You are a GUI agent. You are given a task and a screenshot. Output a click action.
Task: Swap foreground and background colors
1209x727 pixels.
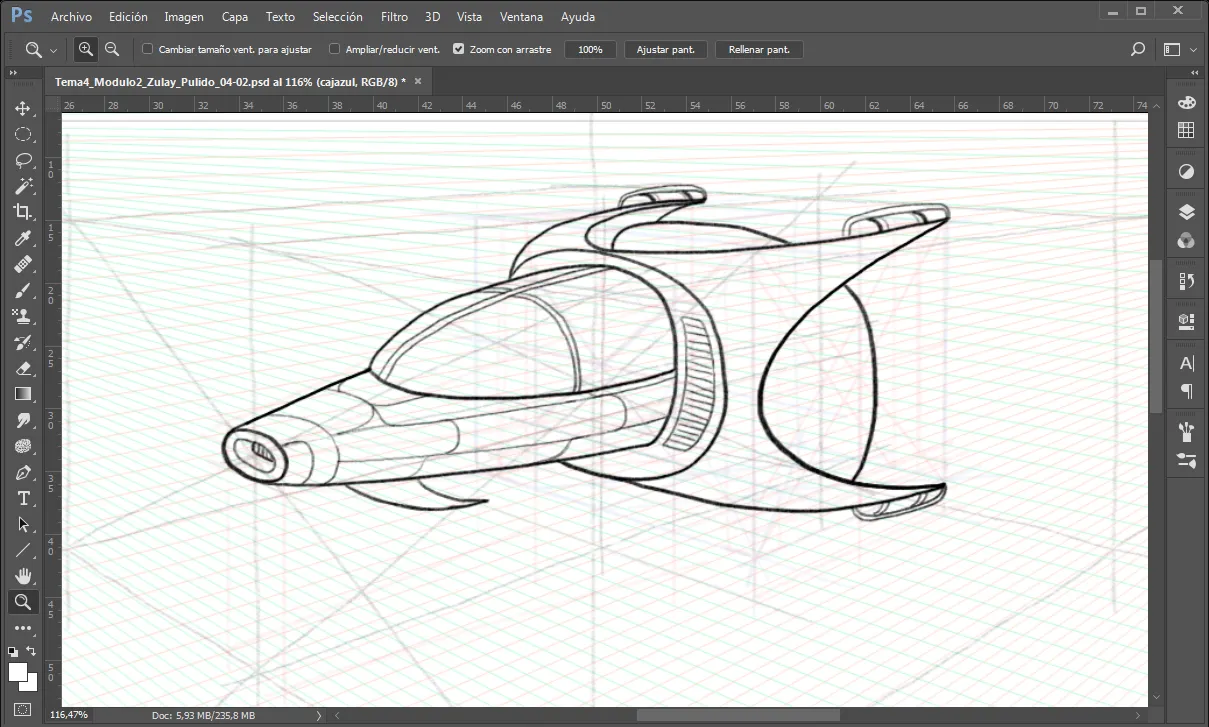point(31,651)
